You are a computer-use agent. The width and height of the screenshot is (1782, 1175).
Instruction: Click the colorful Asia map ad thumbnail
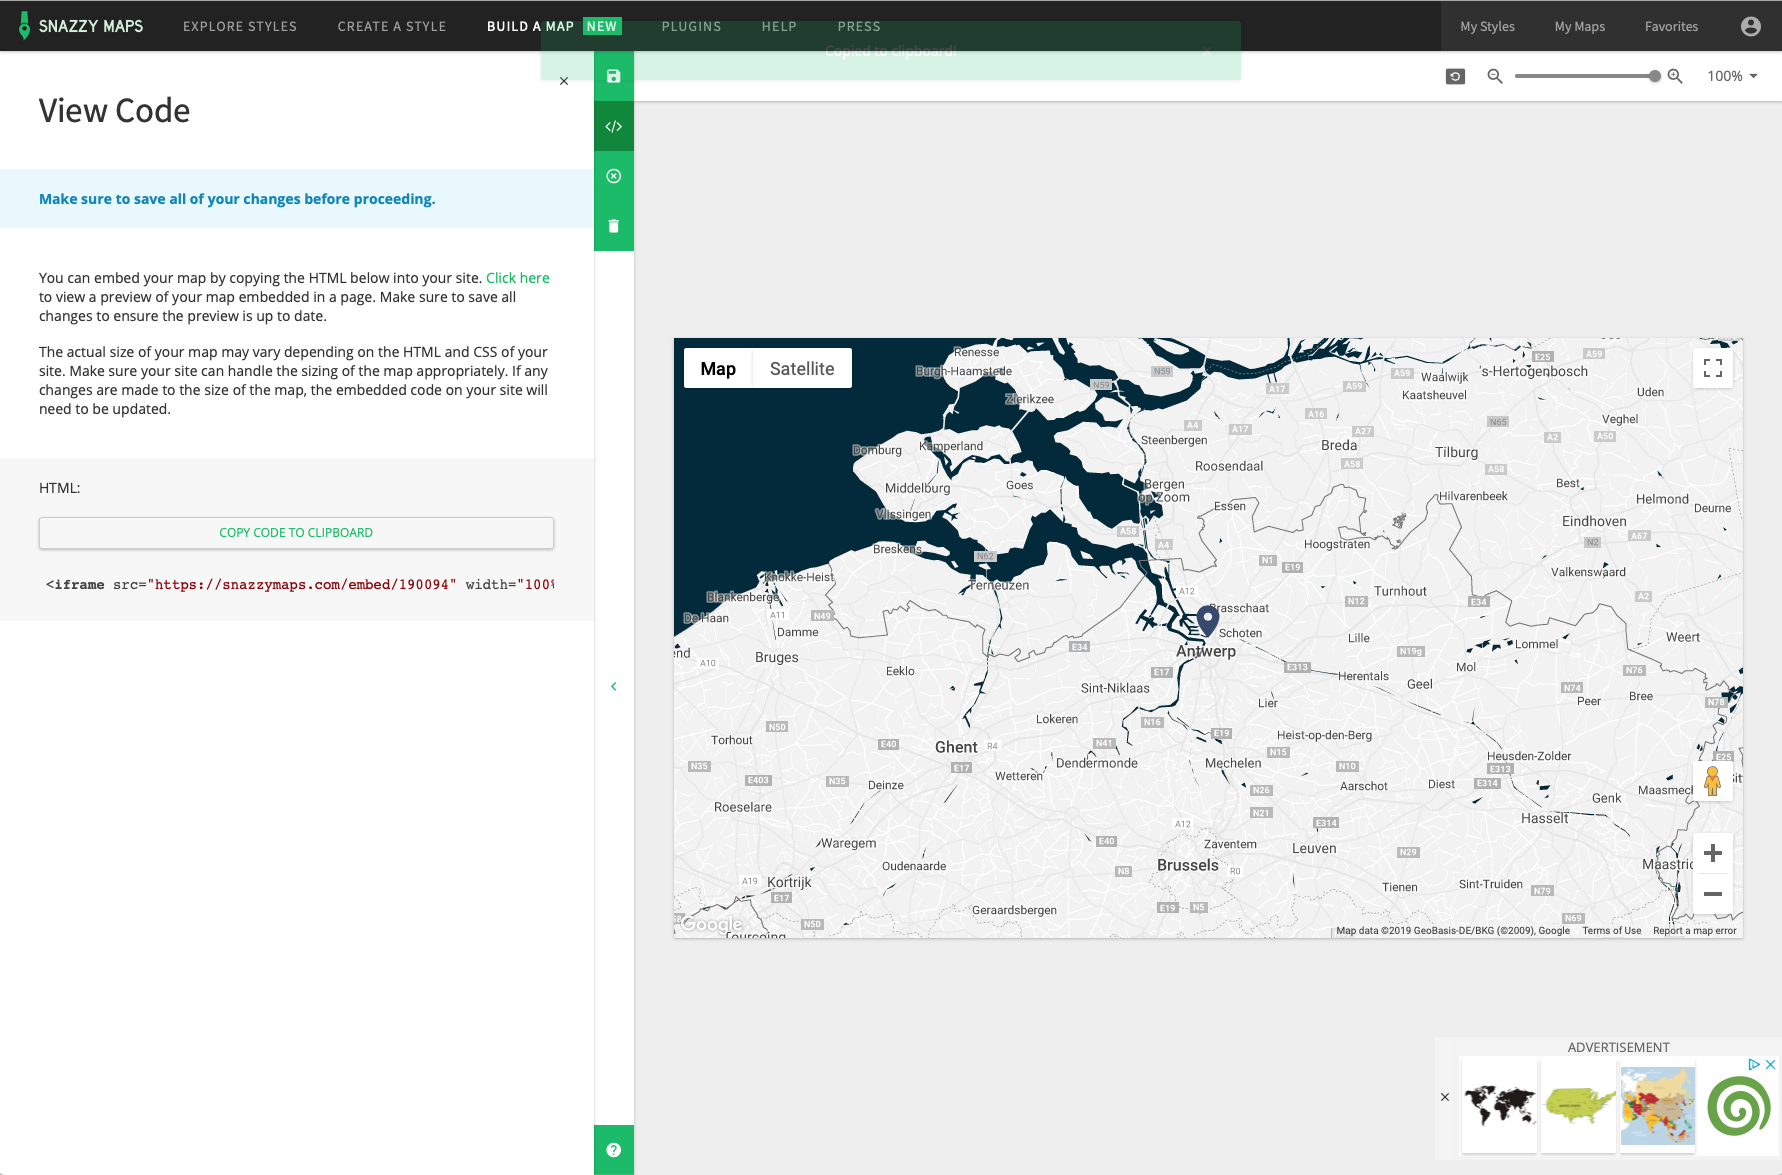[x=1658, y=1105]
